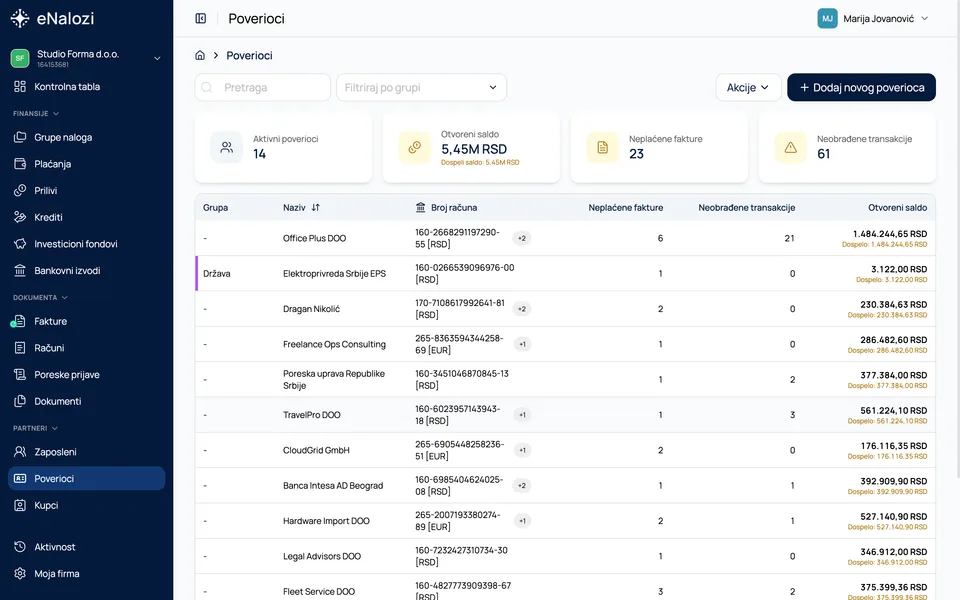
Task: Click the +2 accounts badge for Office Plus DOO
Action: click(x=522, y=238)
